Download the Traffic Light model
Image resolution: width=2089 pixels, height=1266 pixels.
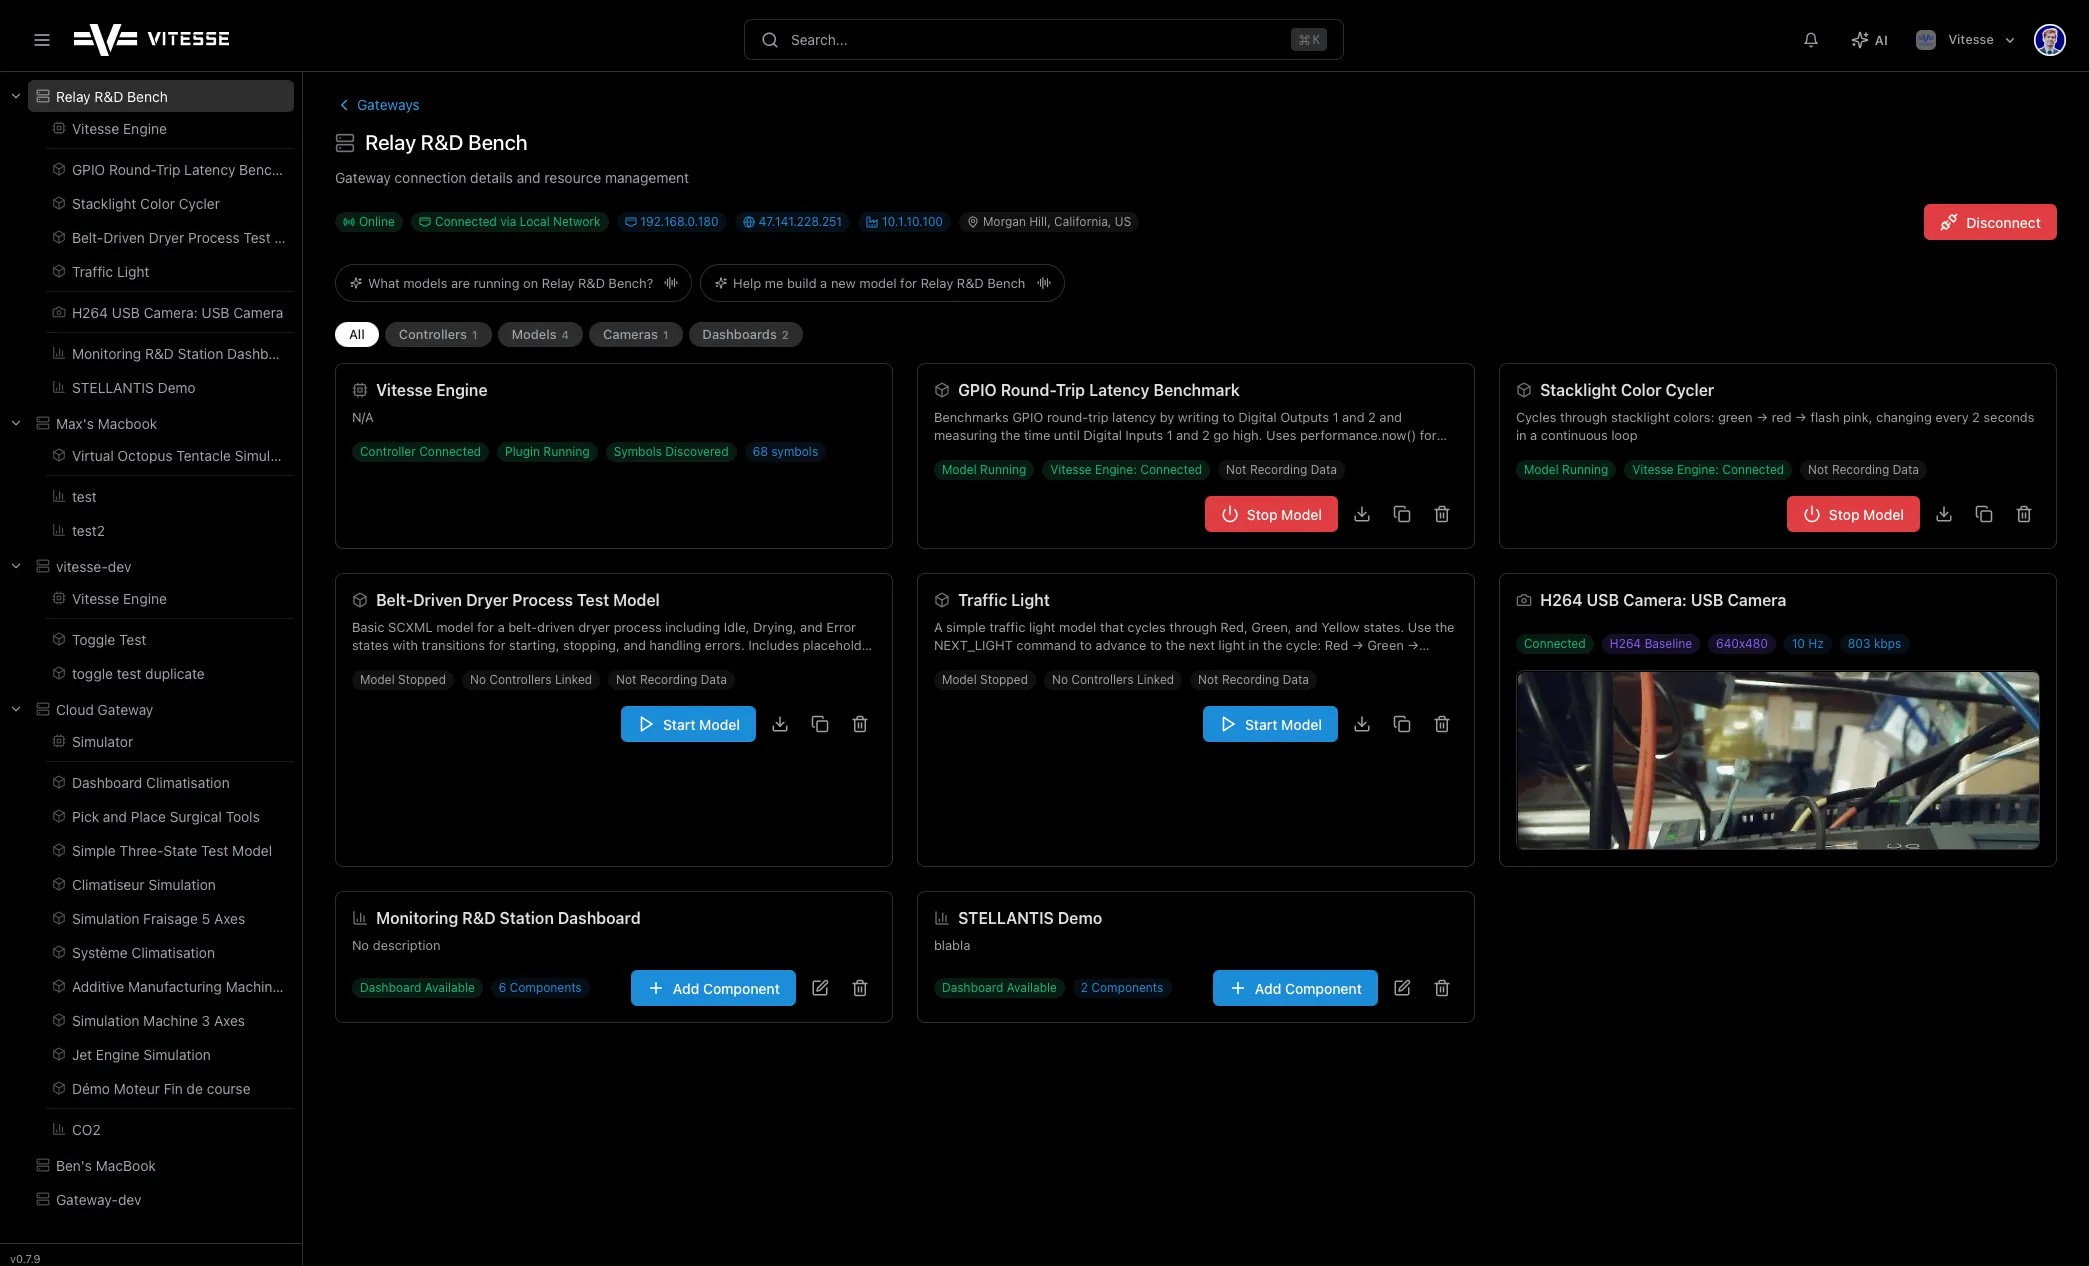click(1362, 724)
